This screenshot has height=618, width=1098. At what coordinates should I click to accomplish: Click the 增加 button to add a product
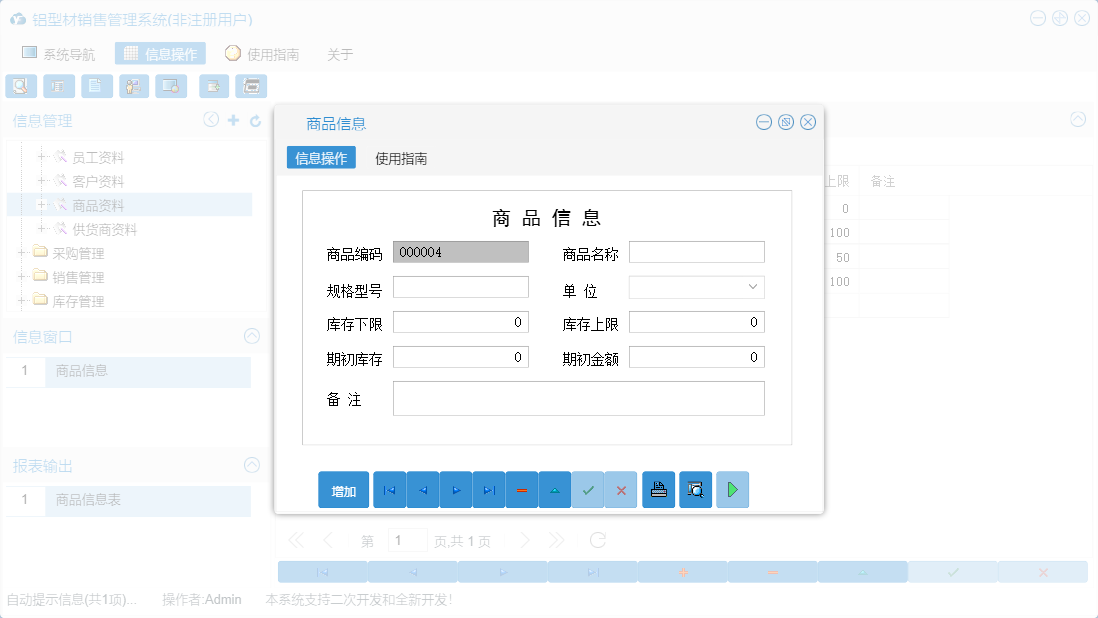tap(343, 490)
